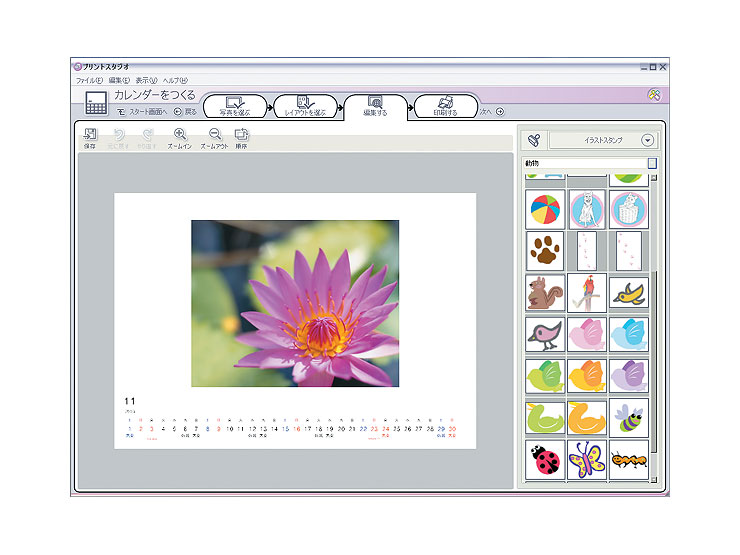Click the stamp tool icon beside イラストスタンプ
Viewport: 740px width, 555px height.
point(534,141)
